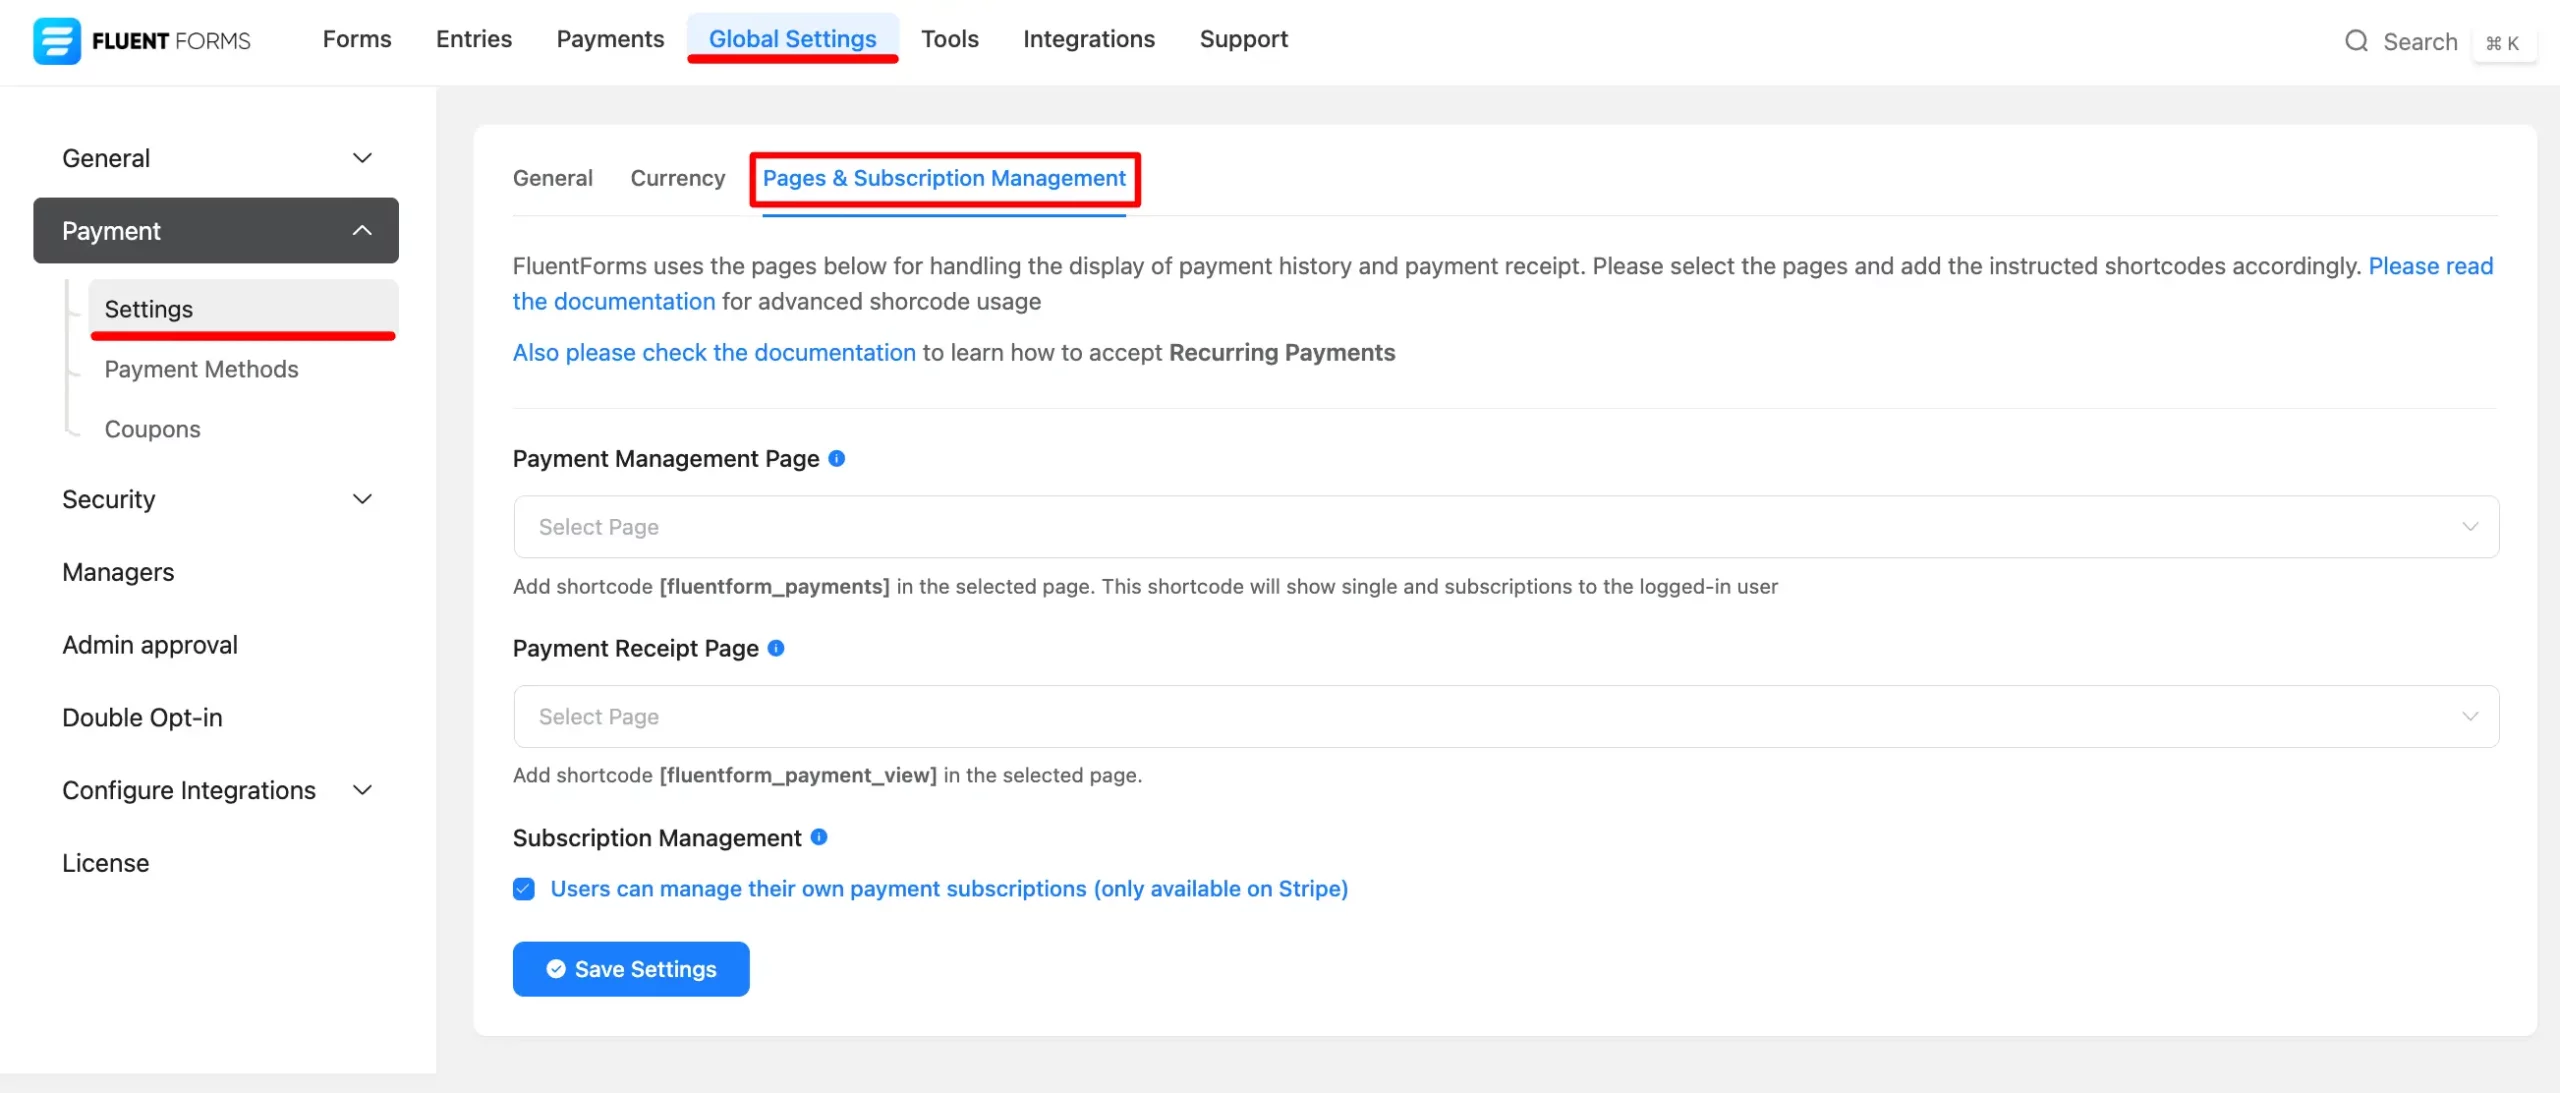Open the Coupons sidebar item
This screenshot has width=2560, height=1093.
click(152, 429)
